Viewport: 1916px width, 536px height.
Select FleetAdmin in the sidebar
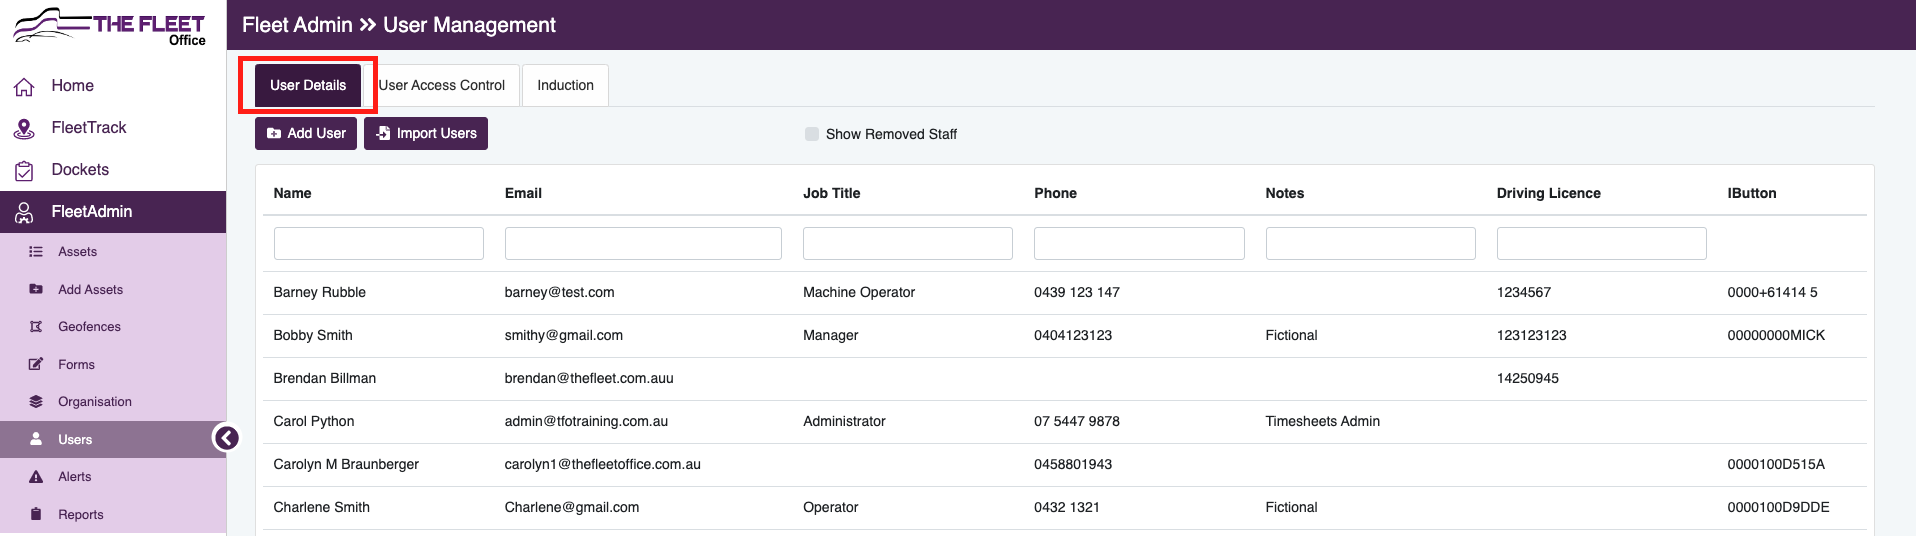click(x=113, y=212)
